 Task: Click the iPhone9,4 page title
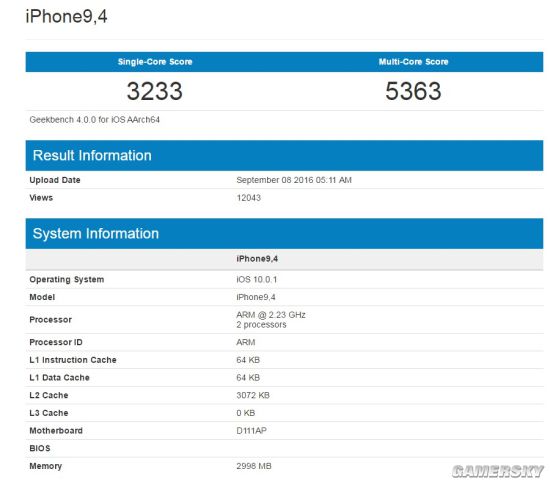click(x=66, y=16)
